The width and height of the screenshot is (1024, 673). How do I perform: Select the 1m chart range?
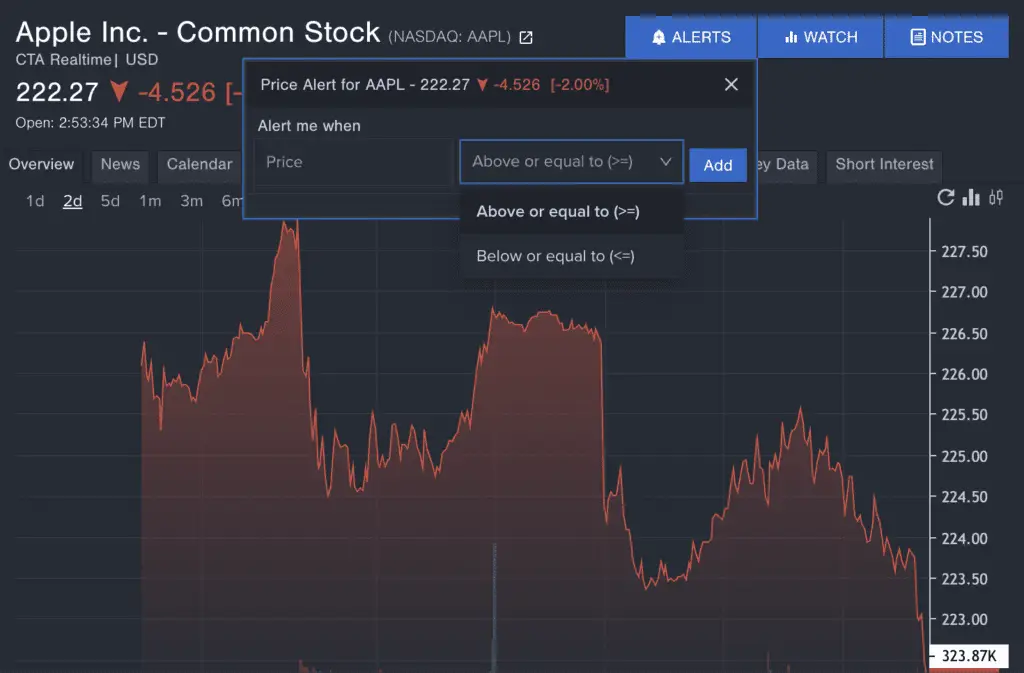click(x=150, y=201)
